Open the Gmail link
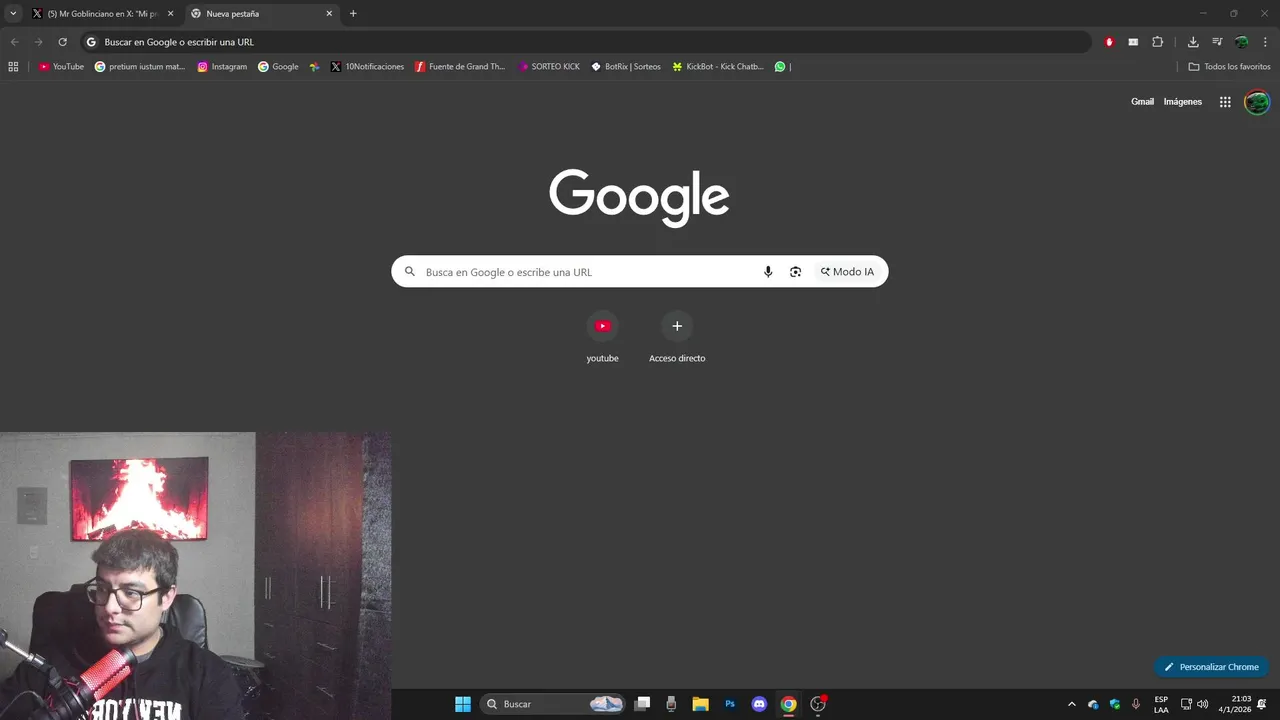Viewport: 1280px width, 720px height. click(1142, 102)
